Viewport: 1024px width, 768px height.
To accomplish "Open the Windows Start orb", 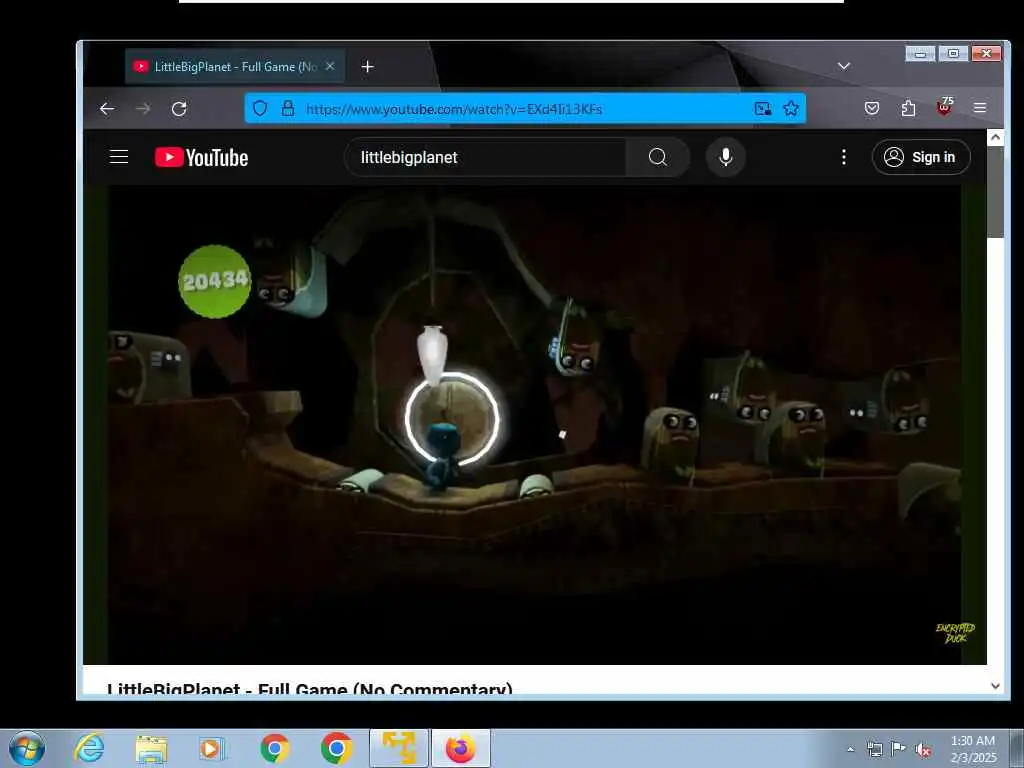I will pos(27,748).
